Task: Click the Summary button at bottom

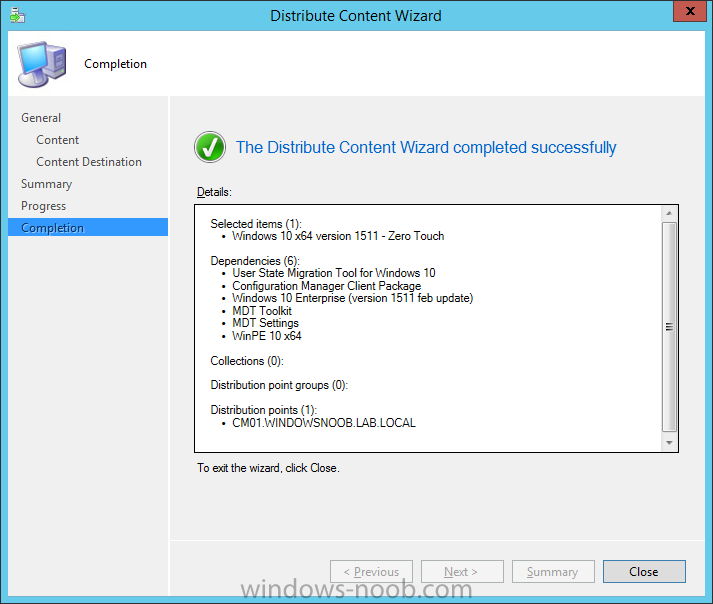Action: click(x=553, y=571)
